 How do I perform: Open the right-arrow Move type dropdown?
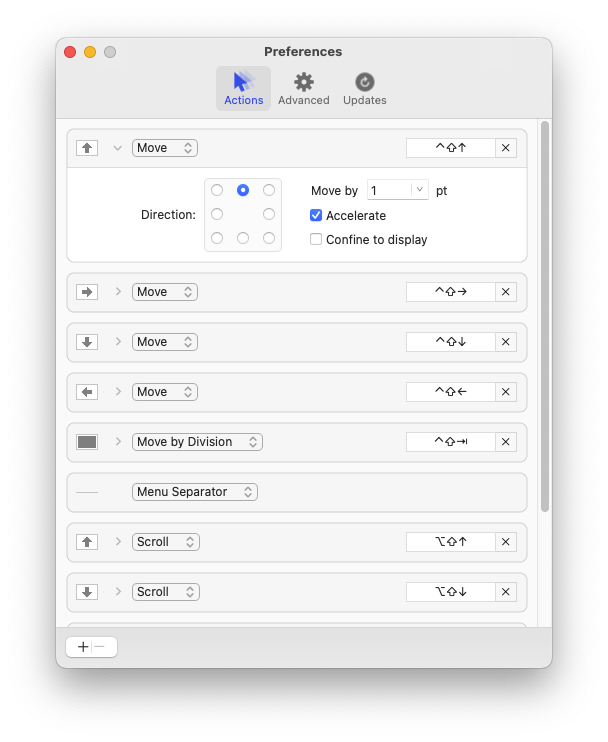pyautogui.click(x=165, y=292)
